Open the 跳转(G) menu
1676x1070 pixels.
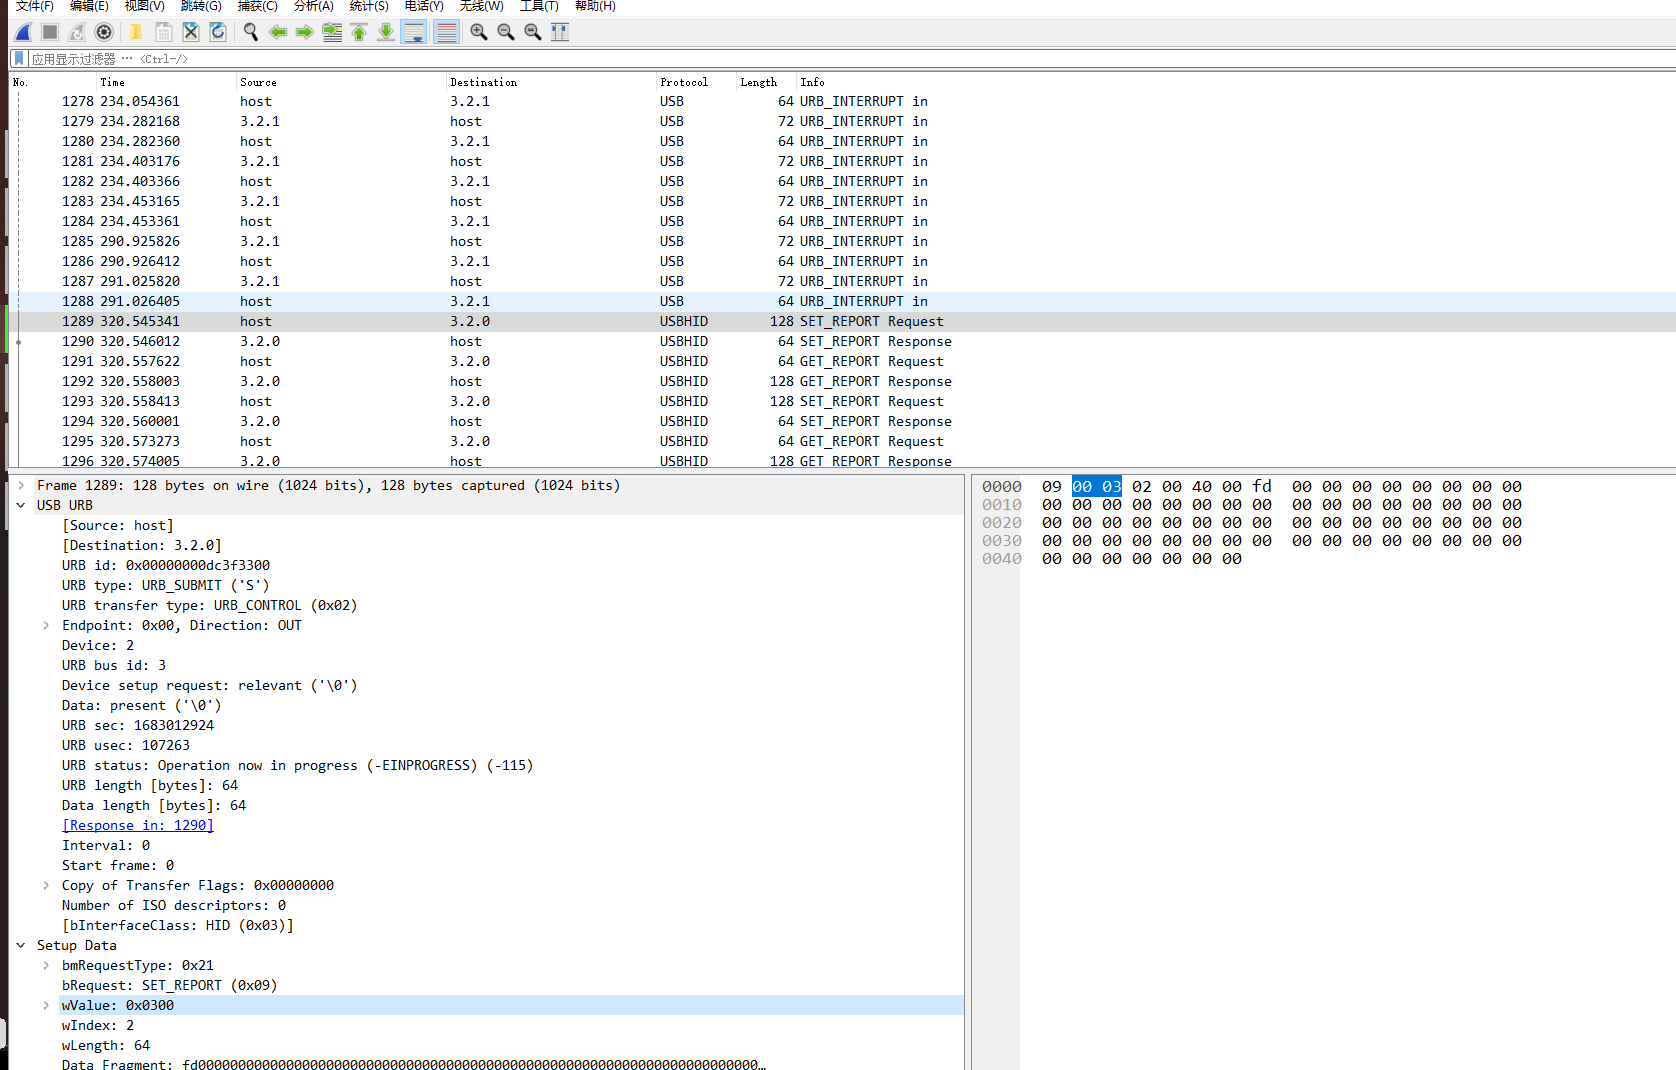201,6
